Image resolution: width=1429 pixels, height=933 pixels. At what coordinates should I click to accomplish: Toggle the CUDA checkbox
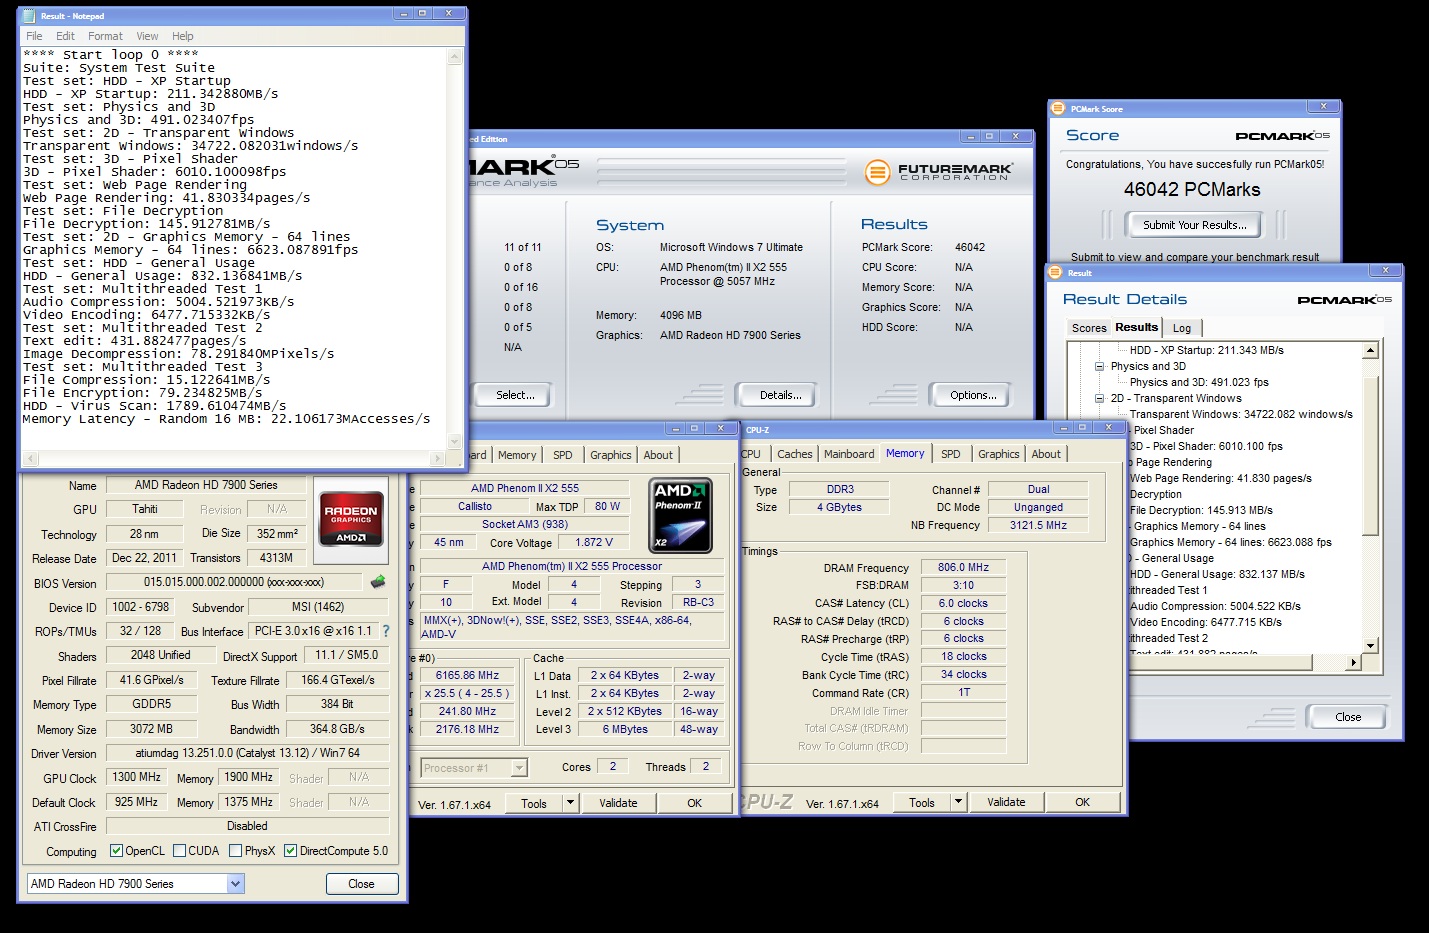pos(179,851)
